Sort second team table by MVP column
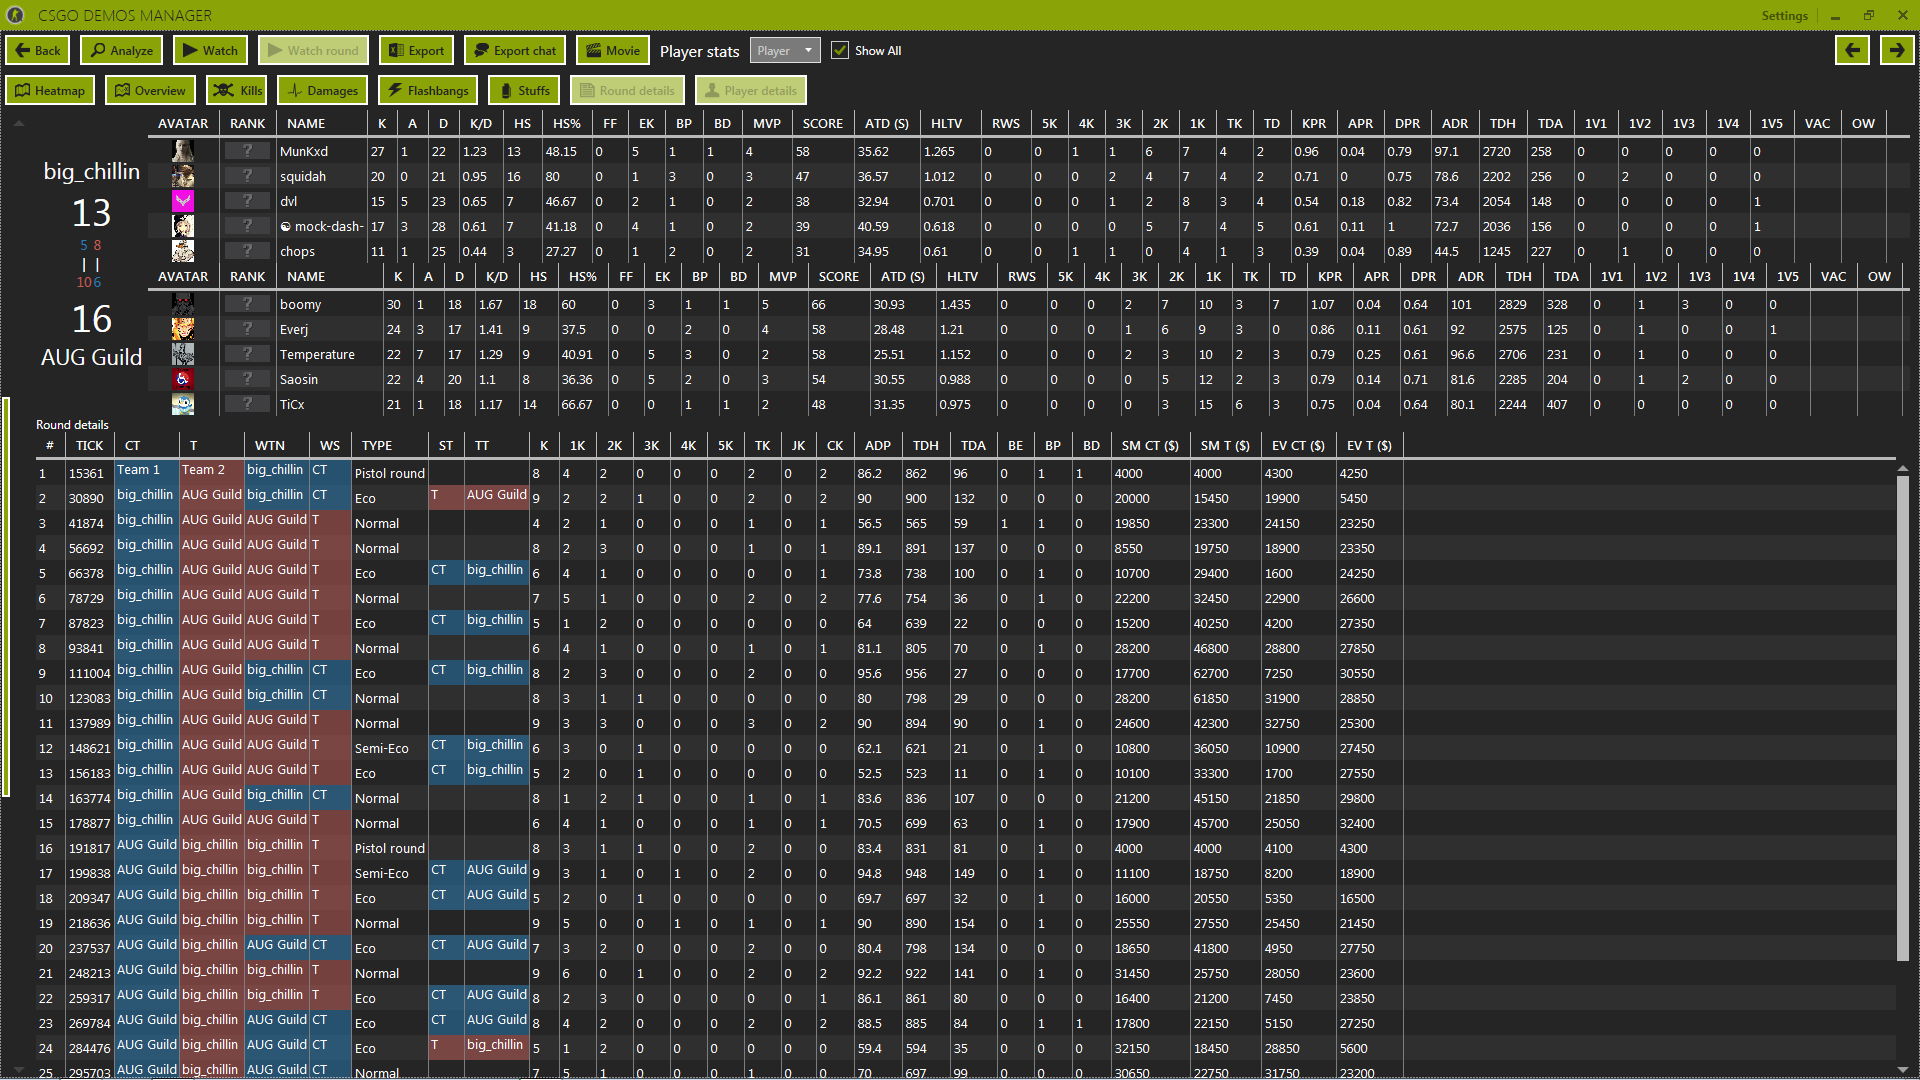 782,277
